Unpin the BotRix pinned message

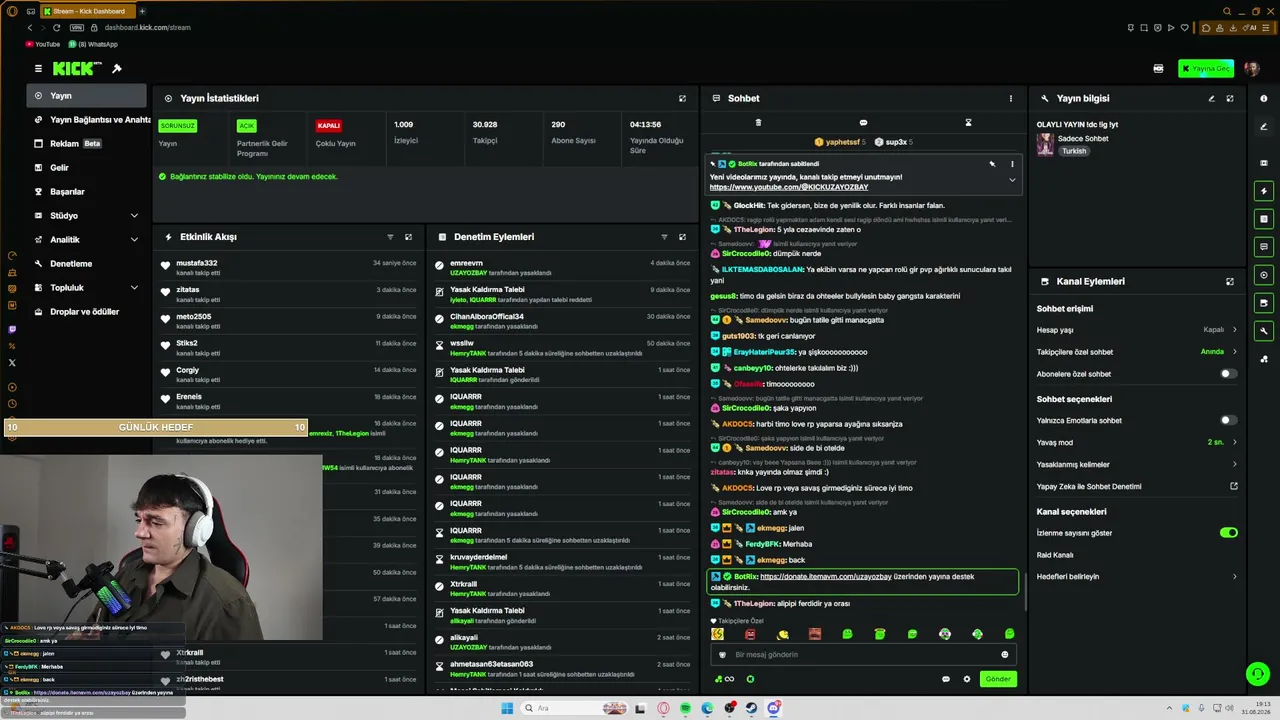(x=992, y=163)
